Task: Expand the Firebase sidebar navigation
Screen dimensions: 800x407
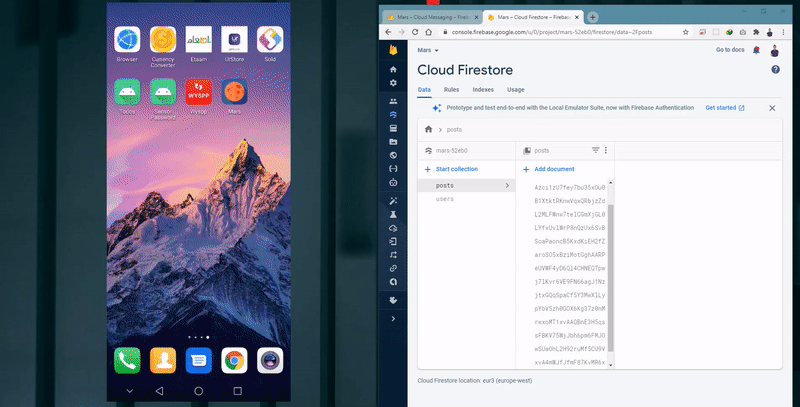Action: click(x=393, y=319)
